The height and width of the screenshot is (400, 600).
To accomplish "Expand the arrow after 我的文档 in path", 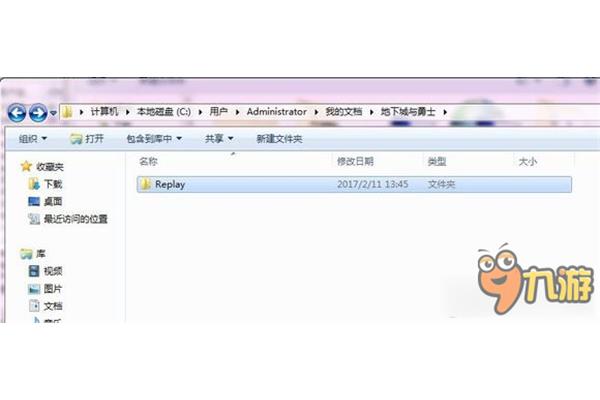I will tap(371, 112).
